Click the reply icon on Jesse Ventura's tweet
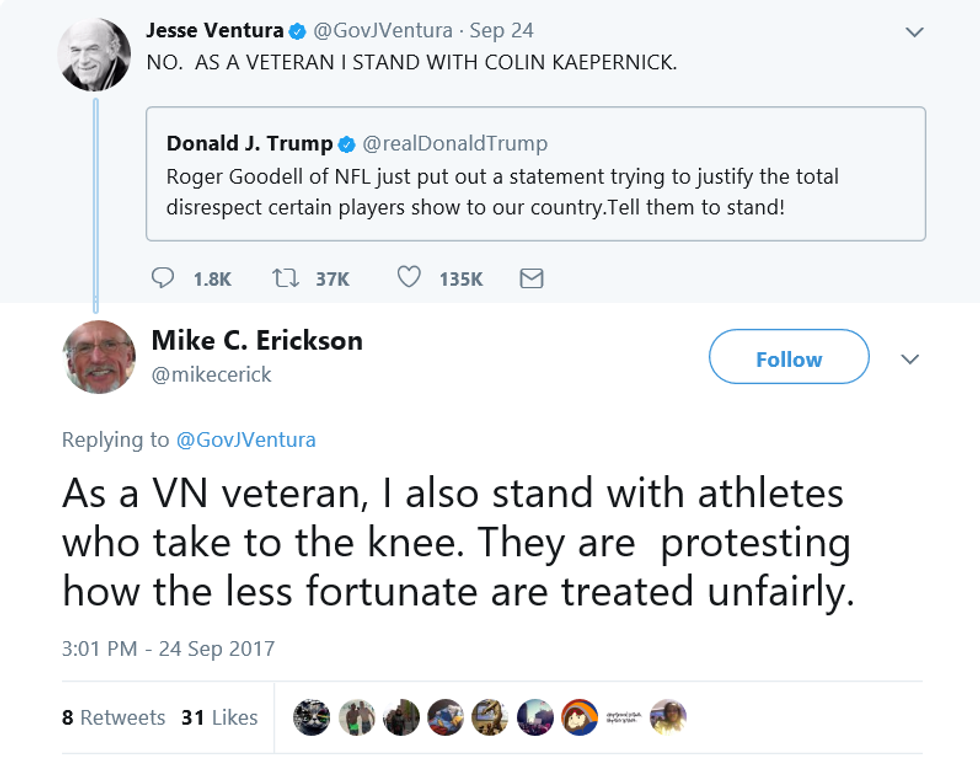980x760 pixels. pyautogui.click(x=163, y=278)
